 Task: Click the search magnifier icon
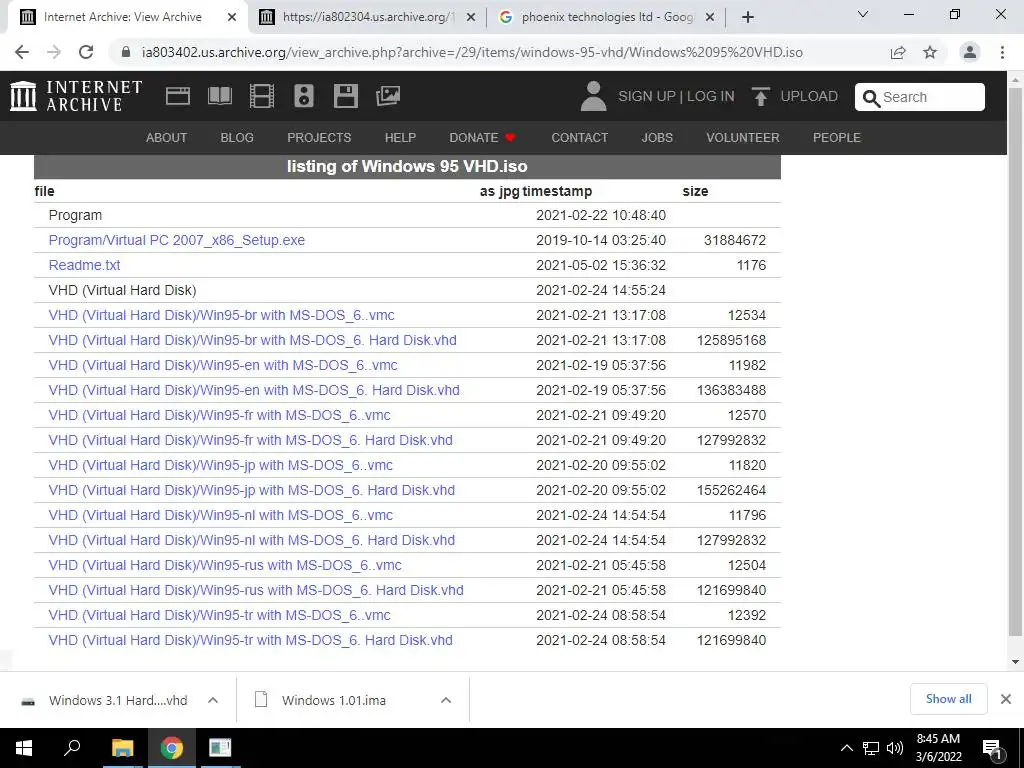[871, 98]
